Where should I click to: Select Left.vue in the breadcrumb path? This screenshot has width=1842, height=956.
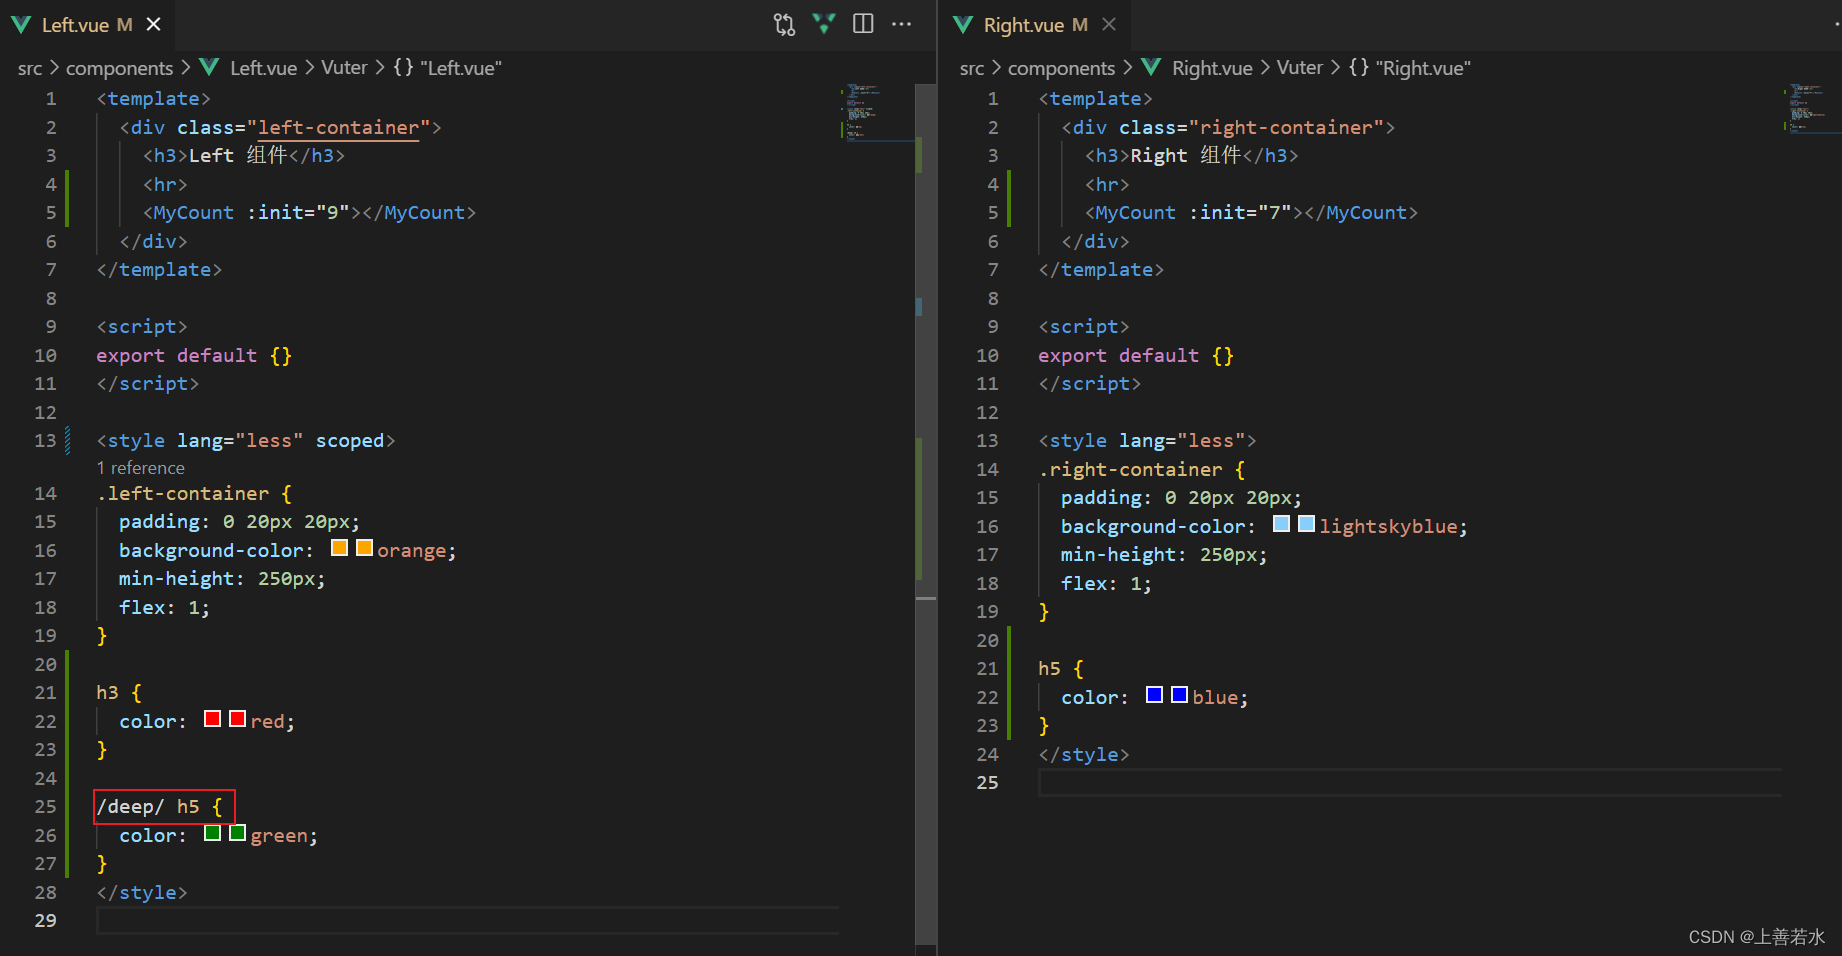263,68
